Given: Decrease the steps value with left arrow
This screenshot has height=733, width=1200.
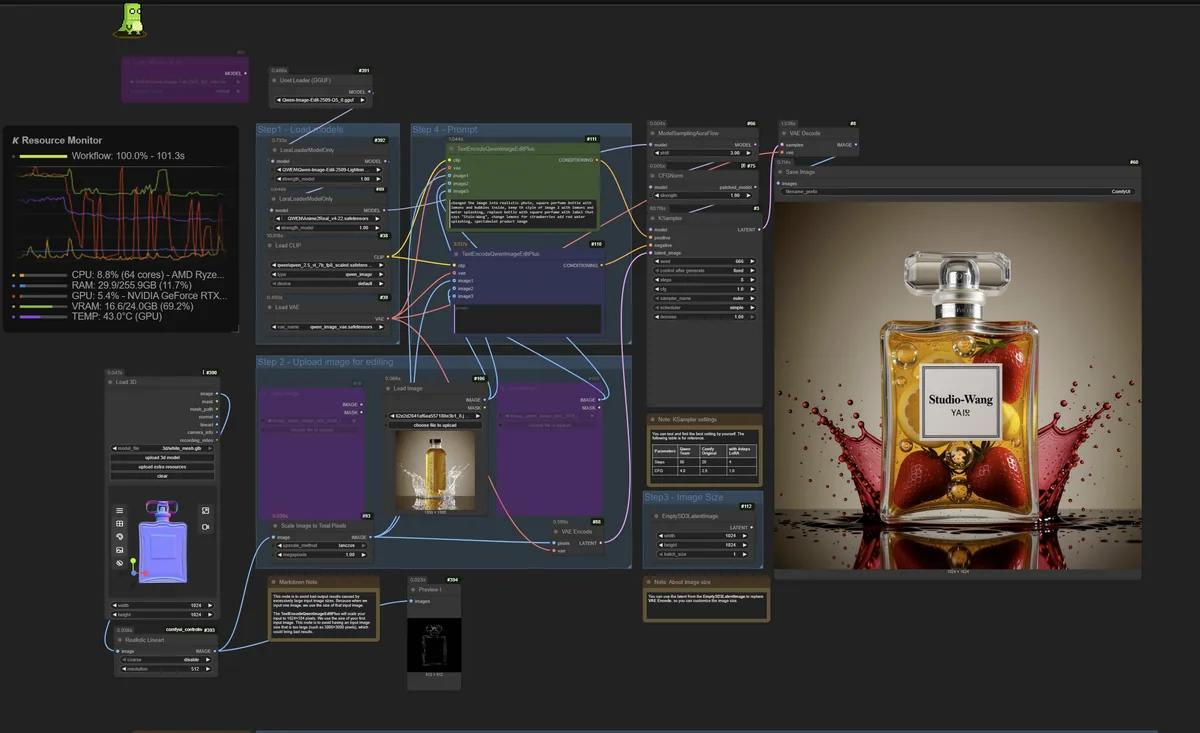Looking at the screenshot, I should point(656,279).
